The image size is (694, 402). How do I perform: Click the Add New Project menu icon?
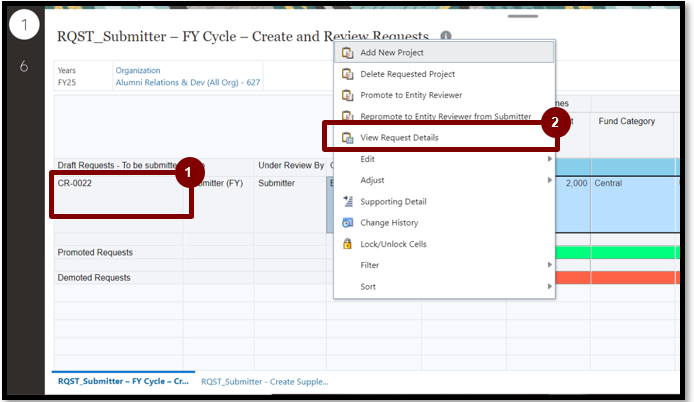[x=347, y=53]
